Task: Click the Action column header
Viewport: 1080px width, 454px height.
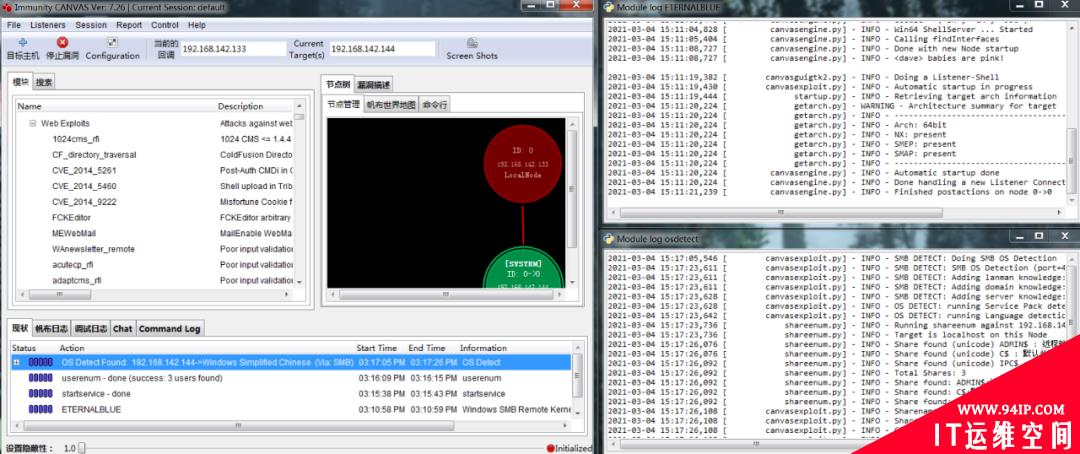Action: point(72,348)
